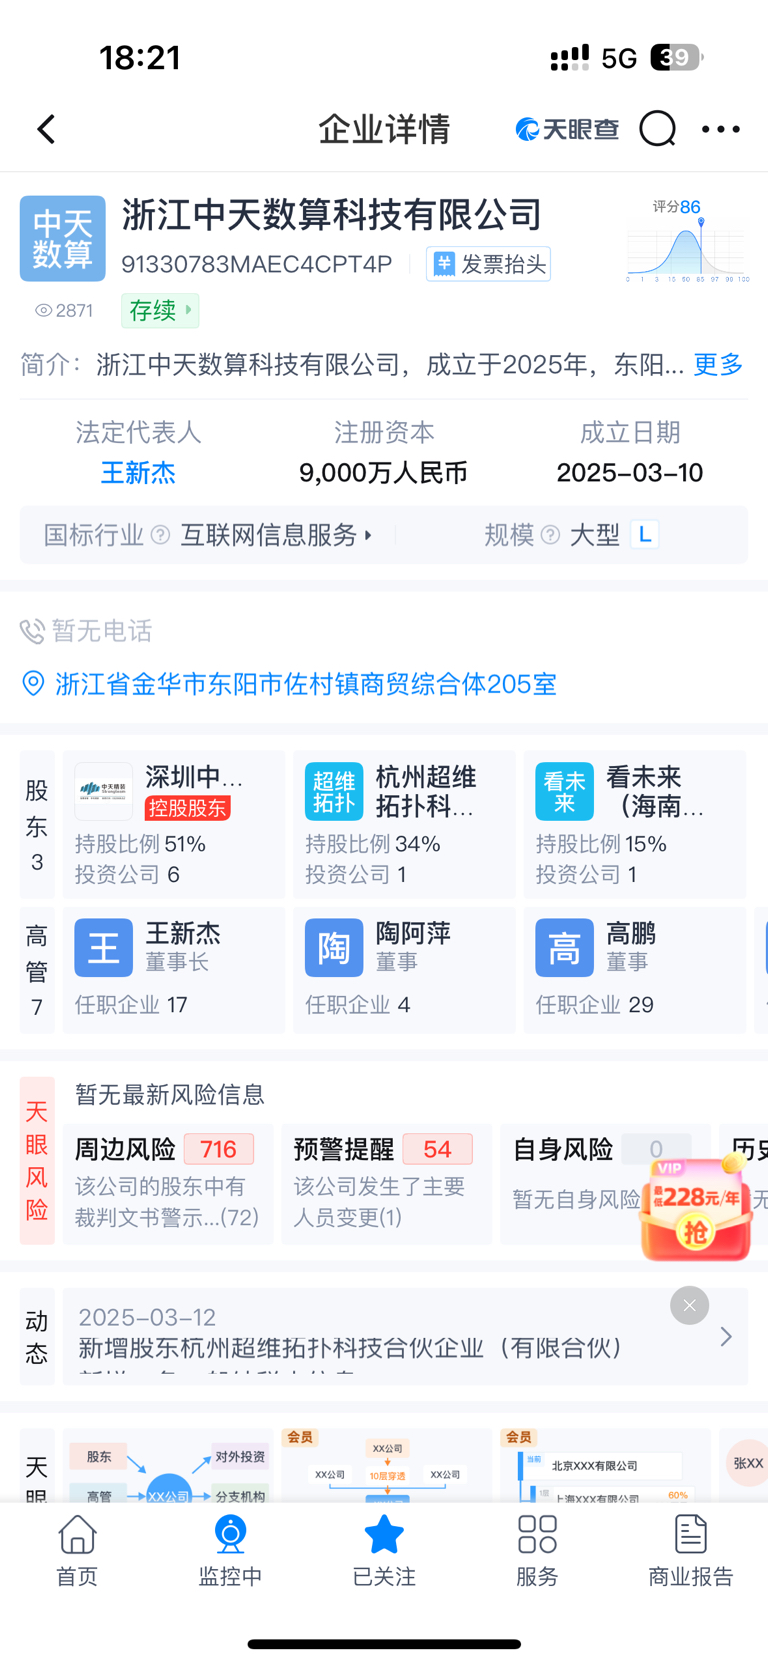This screenshot has width=769, height=1665.
Task: Toggle 已关注 follow star
Action: [x=384, y=1551]
